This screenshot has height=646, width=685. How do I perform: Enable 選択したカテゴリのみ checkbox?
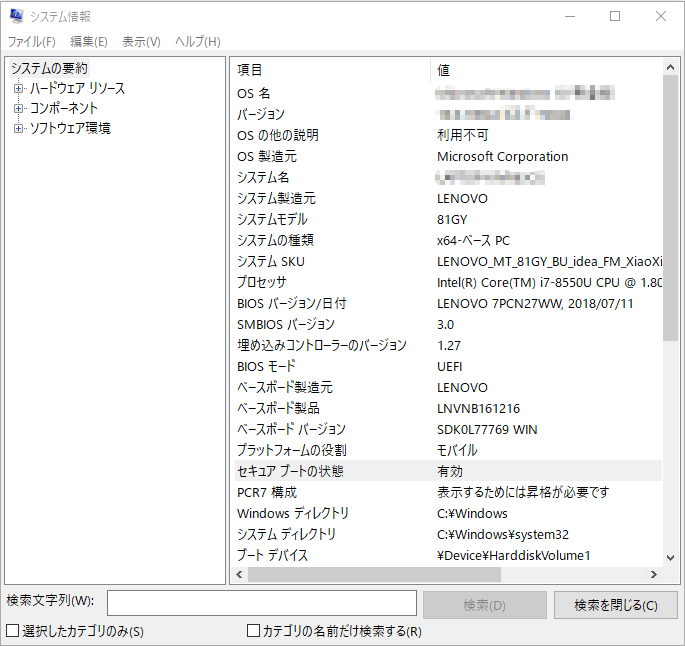click(x=13, y=631)
